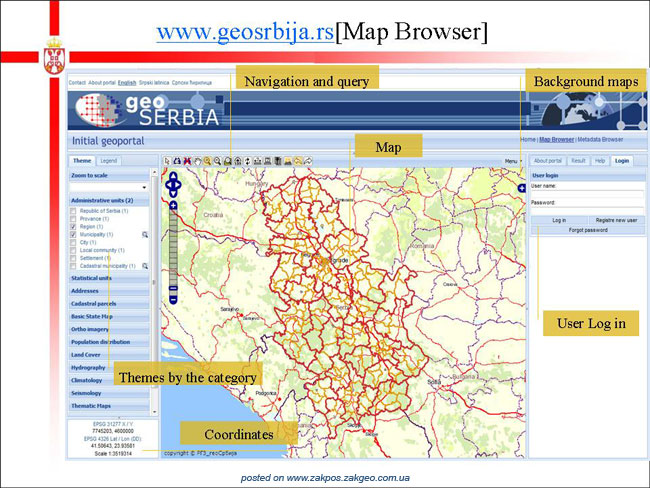Viewport: 650px width, 488px height.
Task: Open the Metadata Browser link
Action: (x=600, y=139)
